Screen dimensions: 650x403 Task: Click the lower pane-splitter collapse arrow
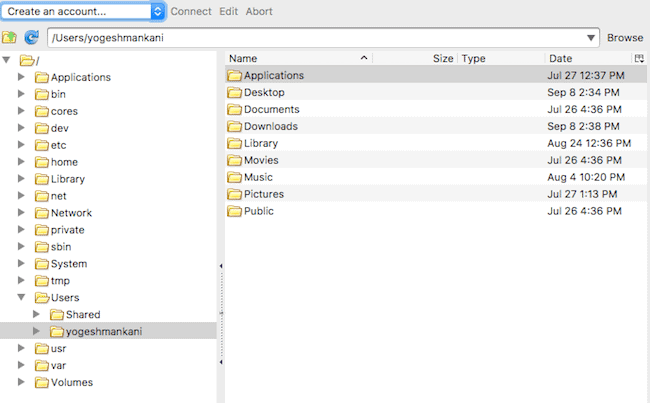(221, 362)
